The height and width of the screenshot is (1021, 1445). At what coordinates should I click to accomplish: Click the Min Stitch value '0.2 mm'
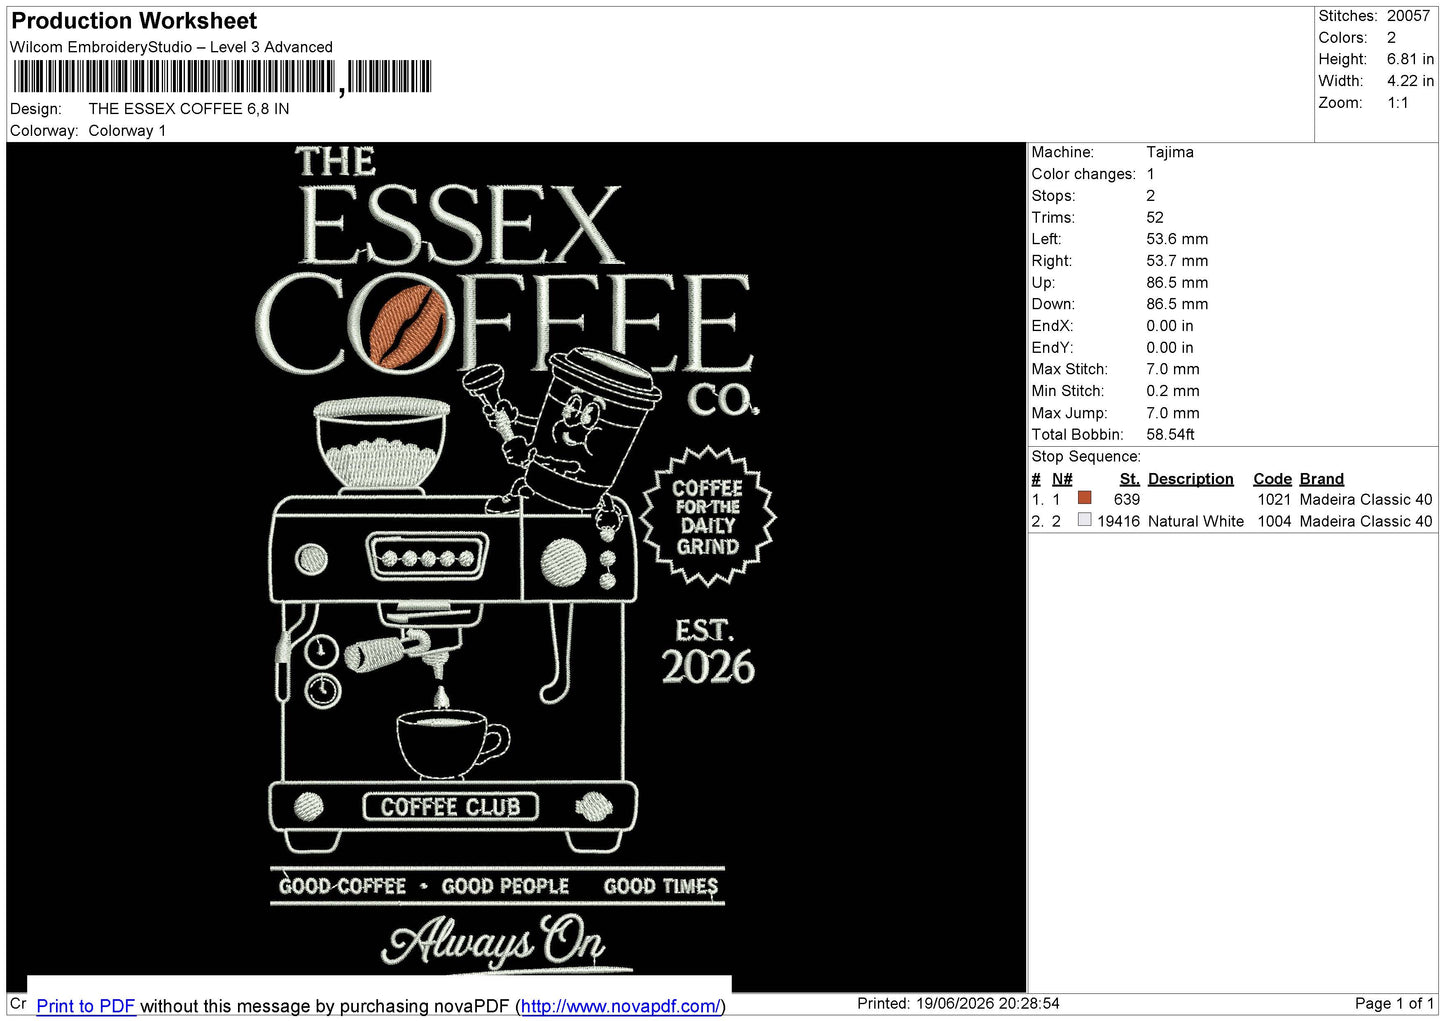[x=1173, y=391]
